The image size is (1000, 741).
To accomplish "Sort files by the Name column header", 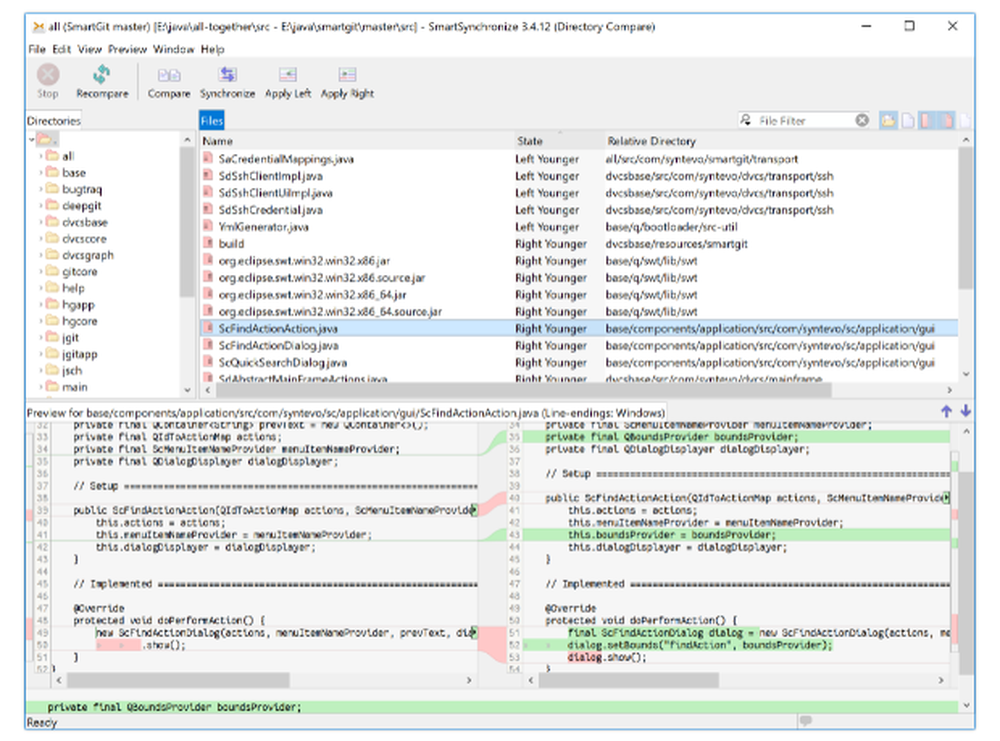I will (357, 141).
